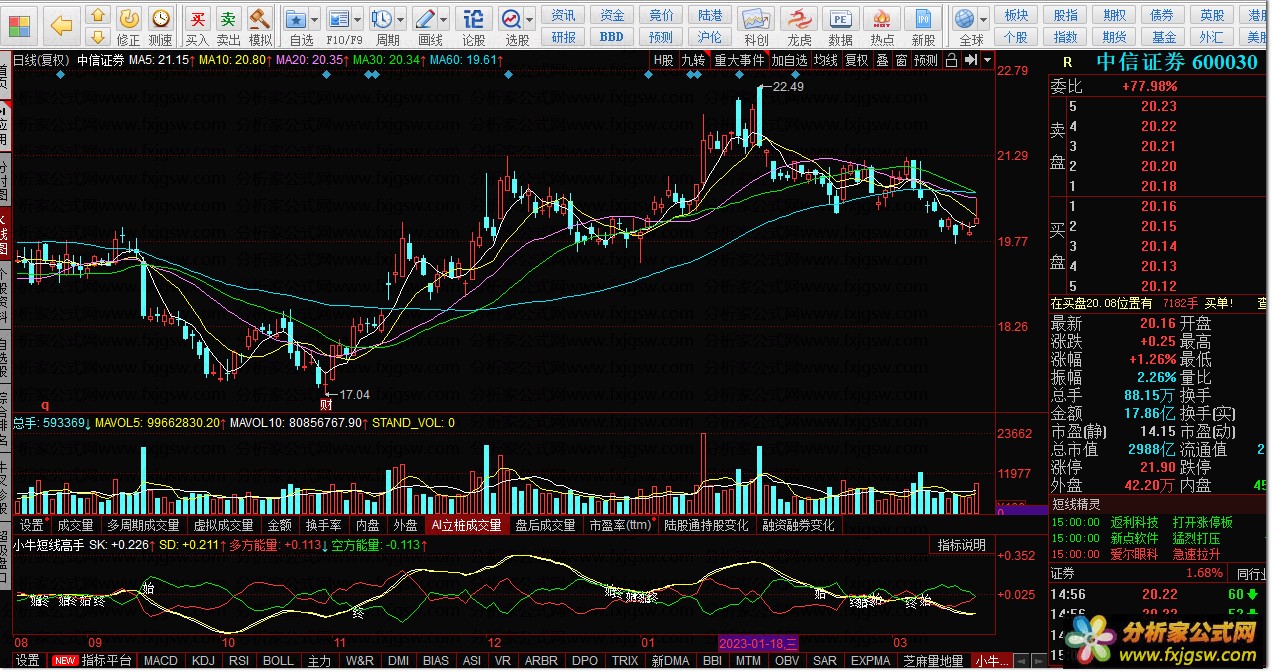Open the 全球 global markets icon

click(964, 18)
